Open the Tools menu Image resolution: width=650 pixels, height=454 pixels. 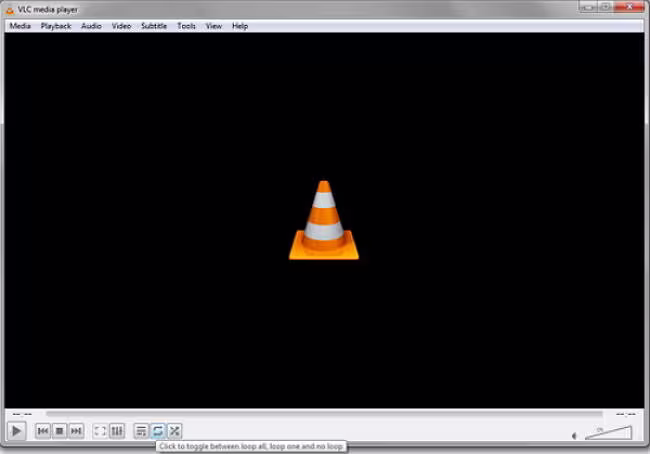(186, 26)
